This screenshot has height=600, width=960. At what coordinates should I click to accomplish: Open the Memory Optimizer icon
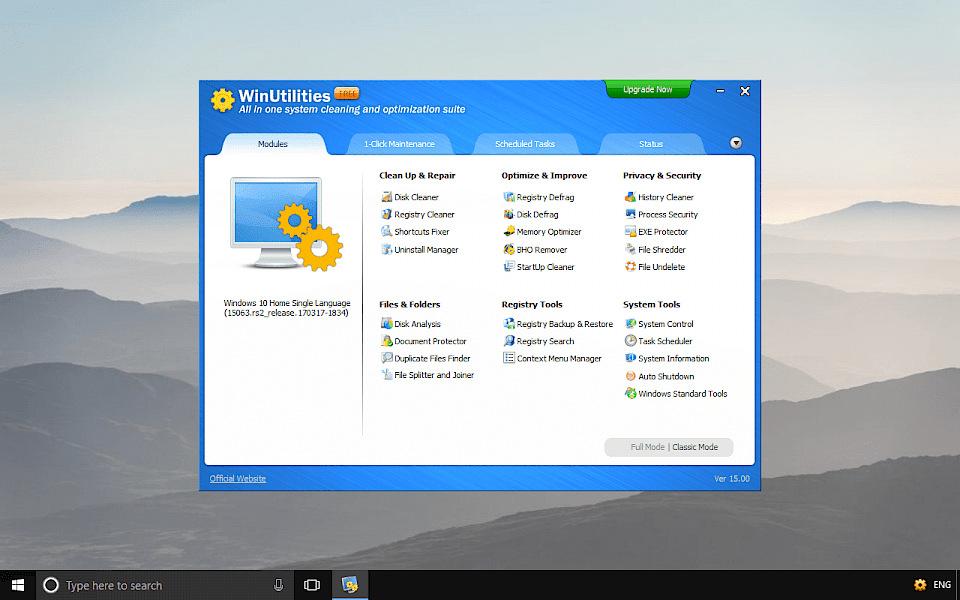pyautogui.click(x=509, y=231)
